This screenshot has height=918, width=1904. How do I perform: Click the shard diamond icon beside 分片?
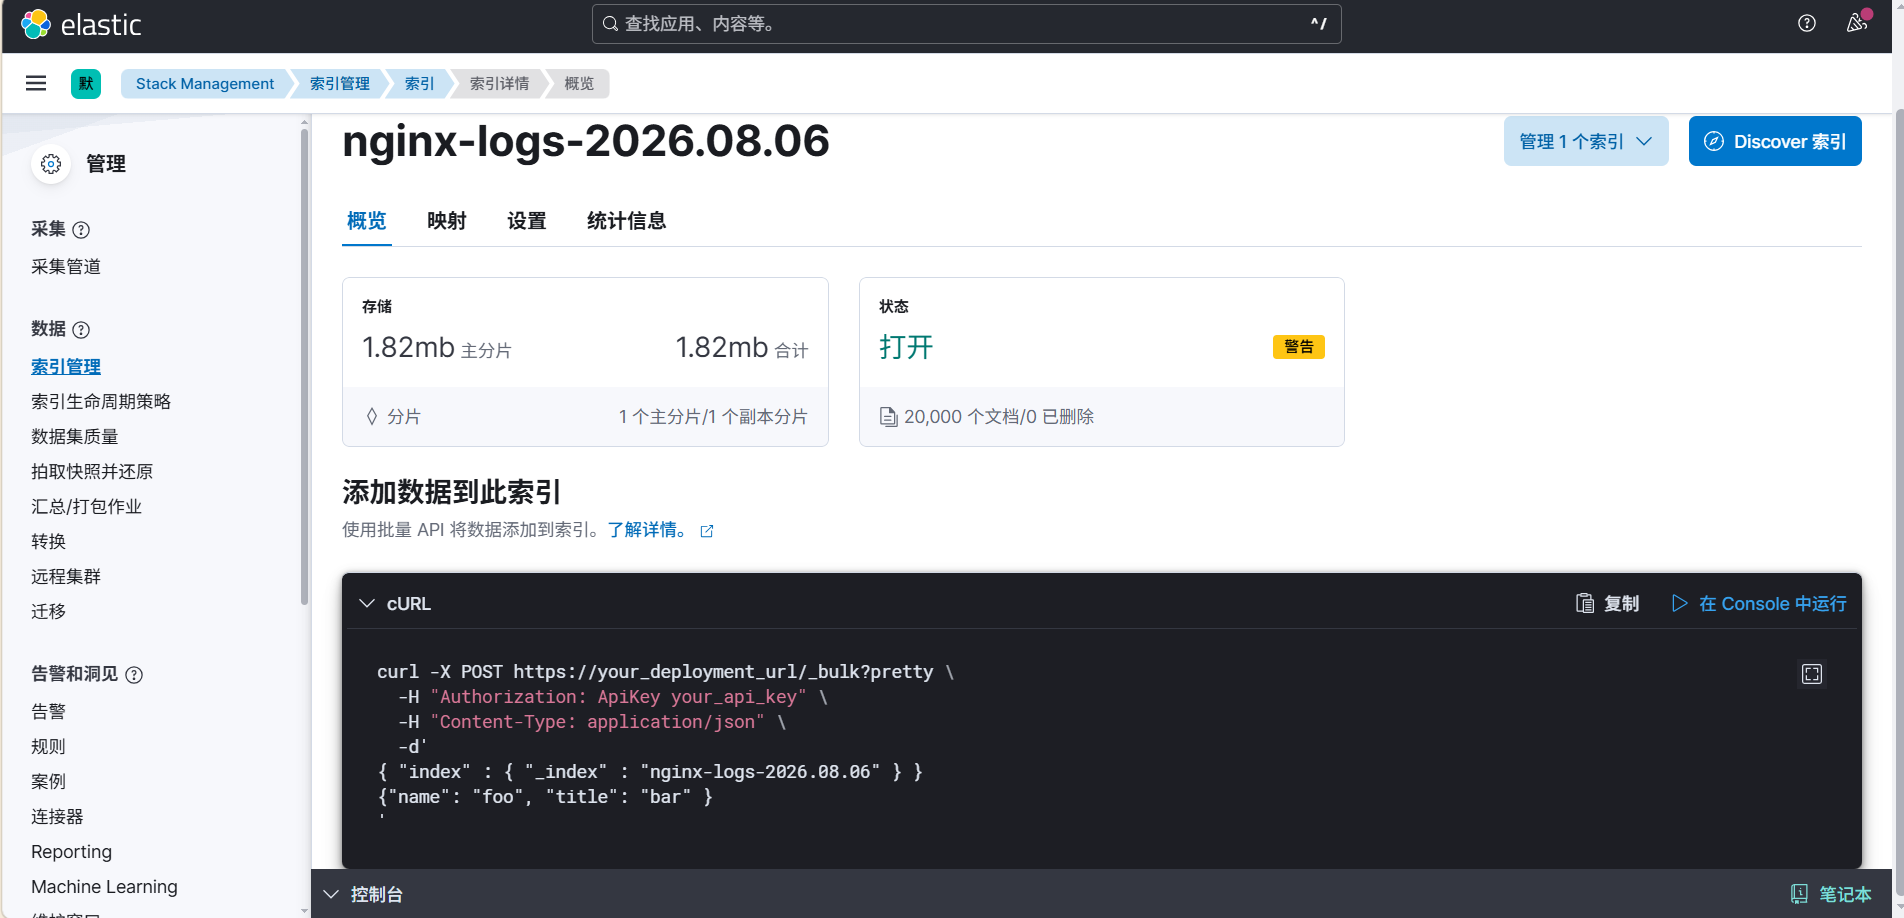pos(372,417)
